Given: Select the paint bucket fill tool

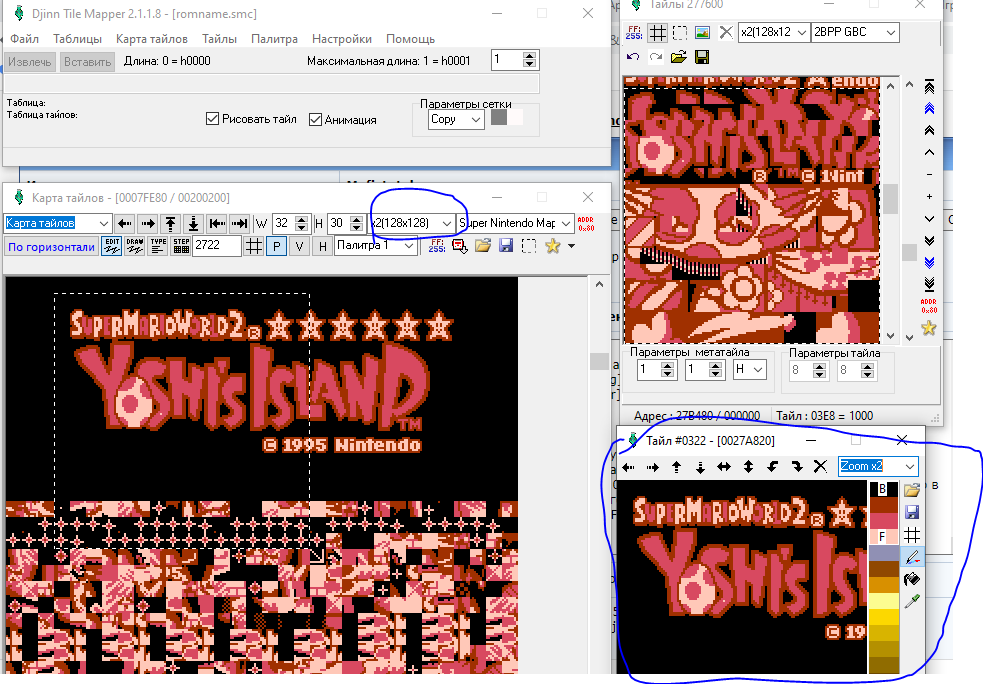Looking at the screenshot, I should [912, 579].
